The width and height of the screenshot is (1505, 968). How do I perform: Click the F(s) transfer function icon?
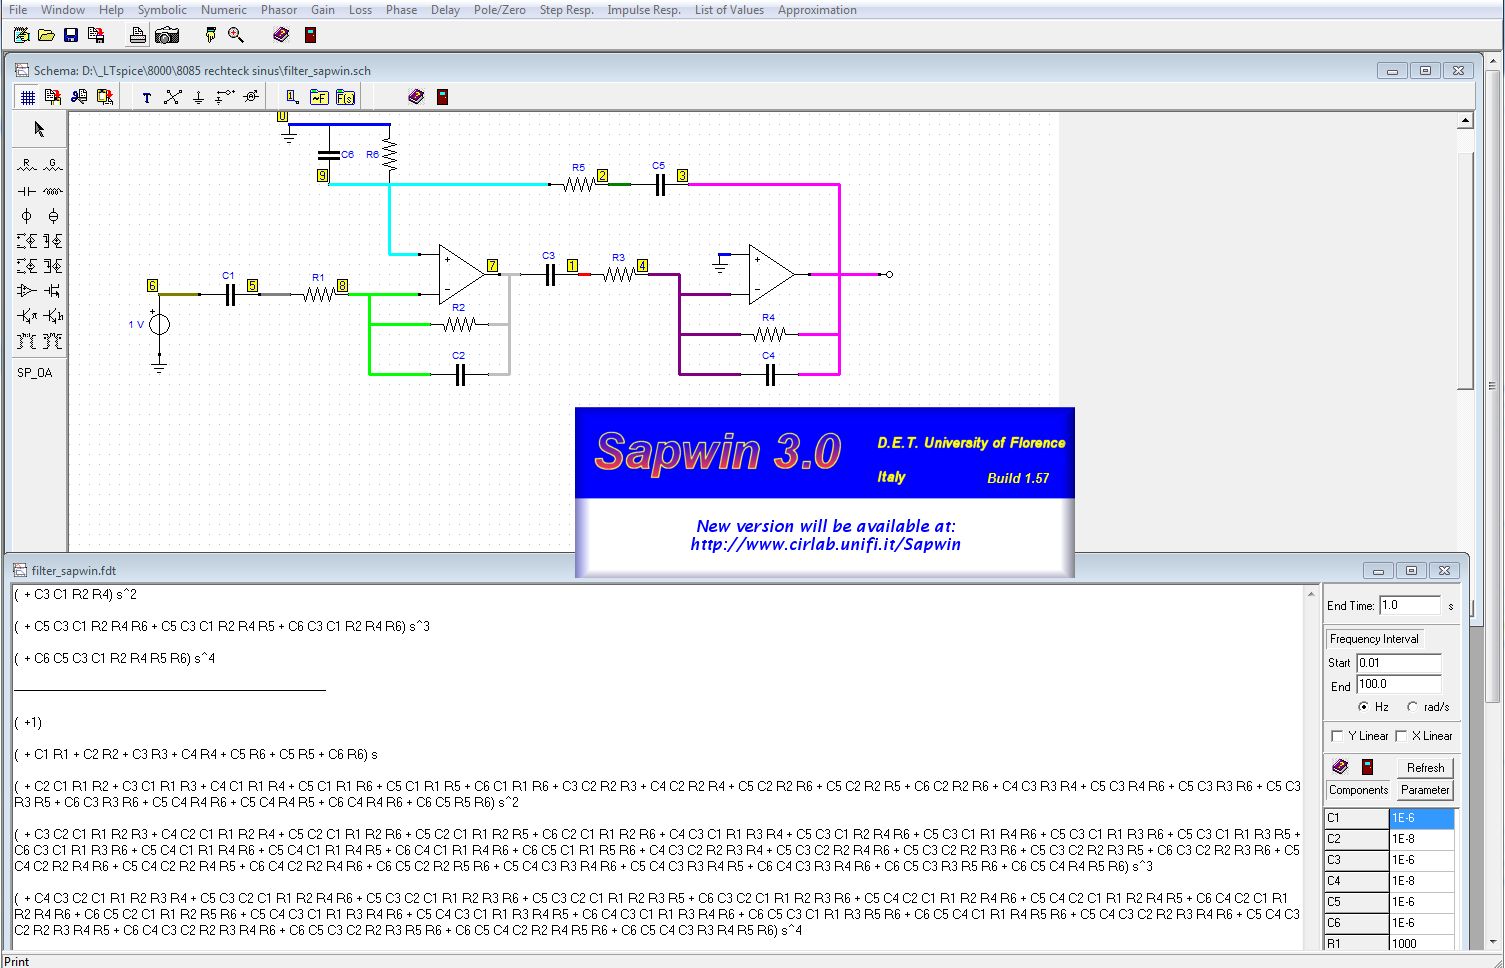click(x=345, y=97)
